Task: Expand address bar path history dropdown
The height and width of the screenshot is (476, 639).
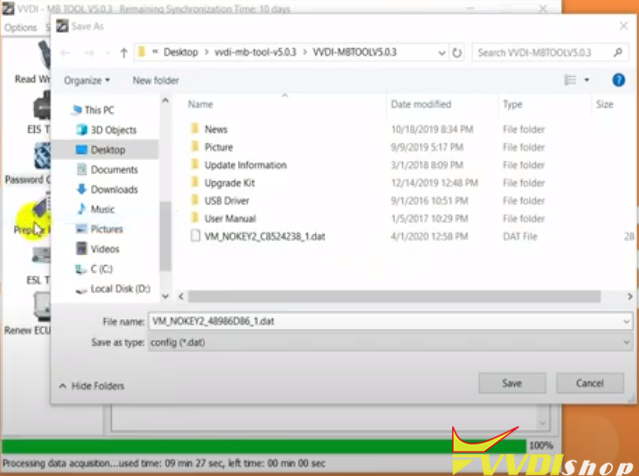Action: click(441, 53)
